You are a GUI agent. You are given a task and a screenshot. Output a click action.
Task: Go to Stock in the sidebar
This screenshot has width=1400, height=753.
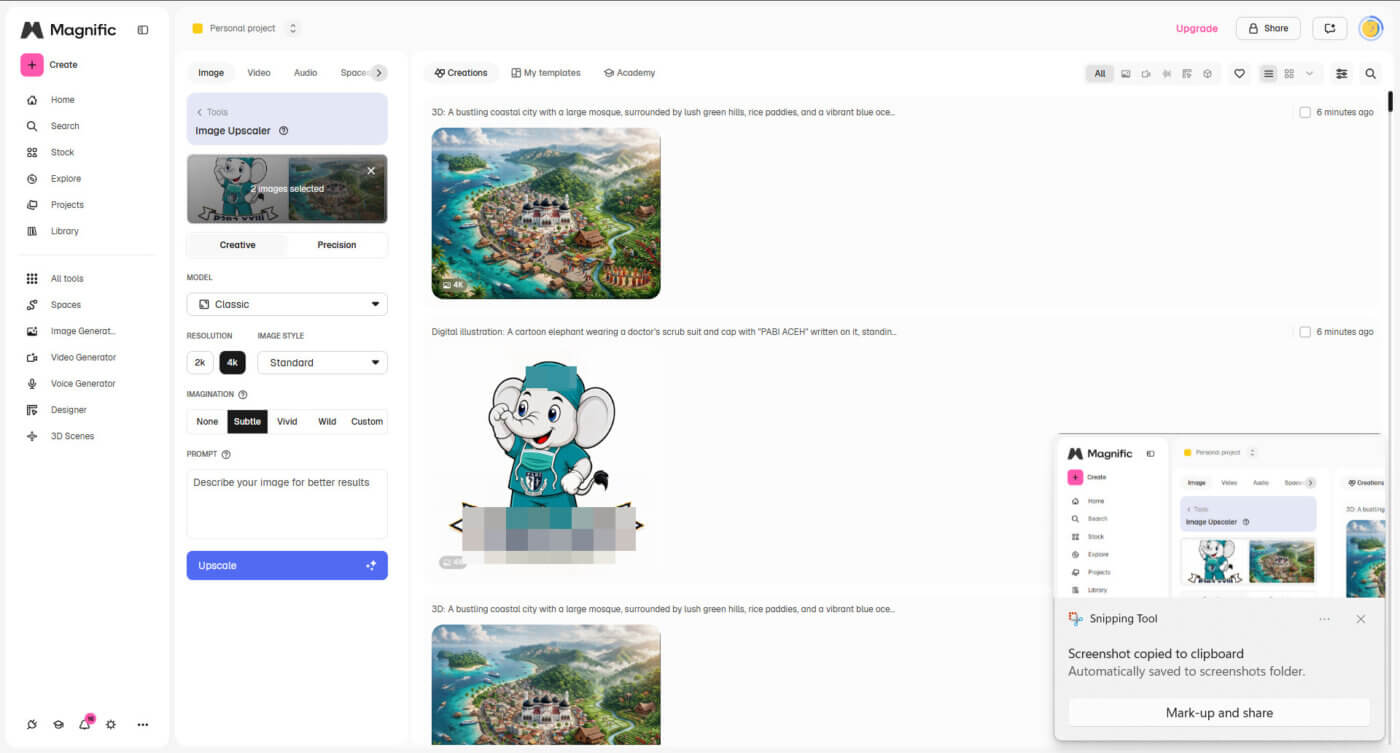pyautogui.click(x=62, y=152)
